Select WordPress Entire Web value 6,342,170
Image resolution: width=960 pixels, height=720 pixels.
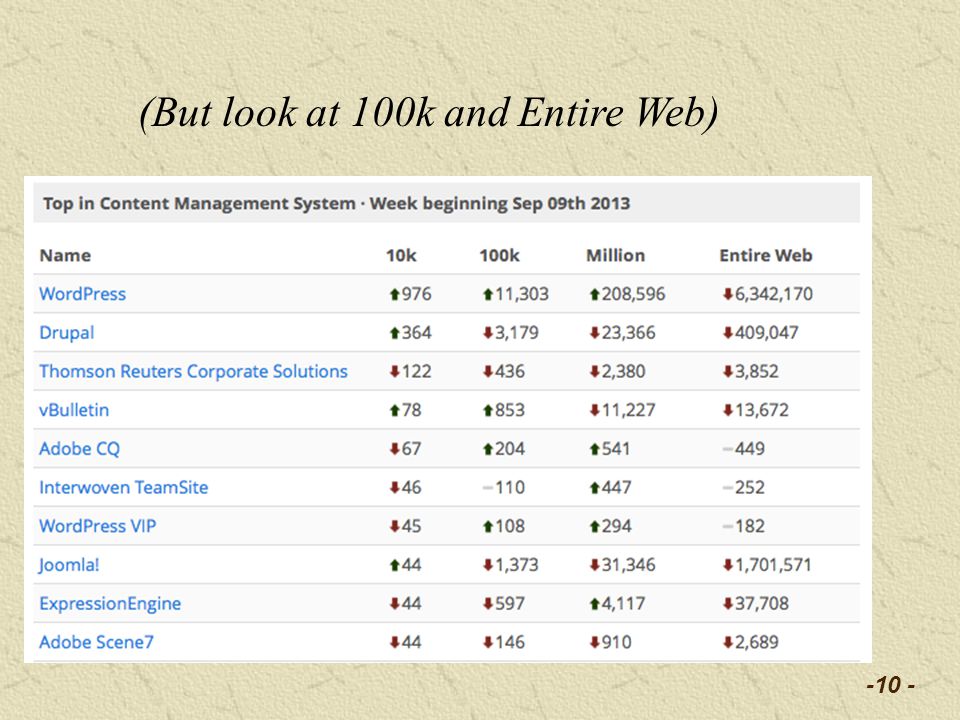(x=774, y=294)
